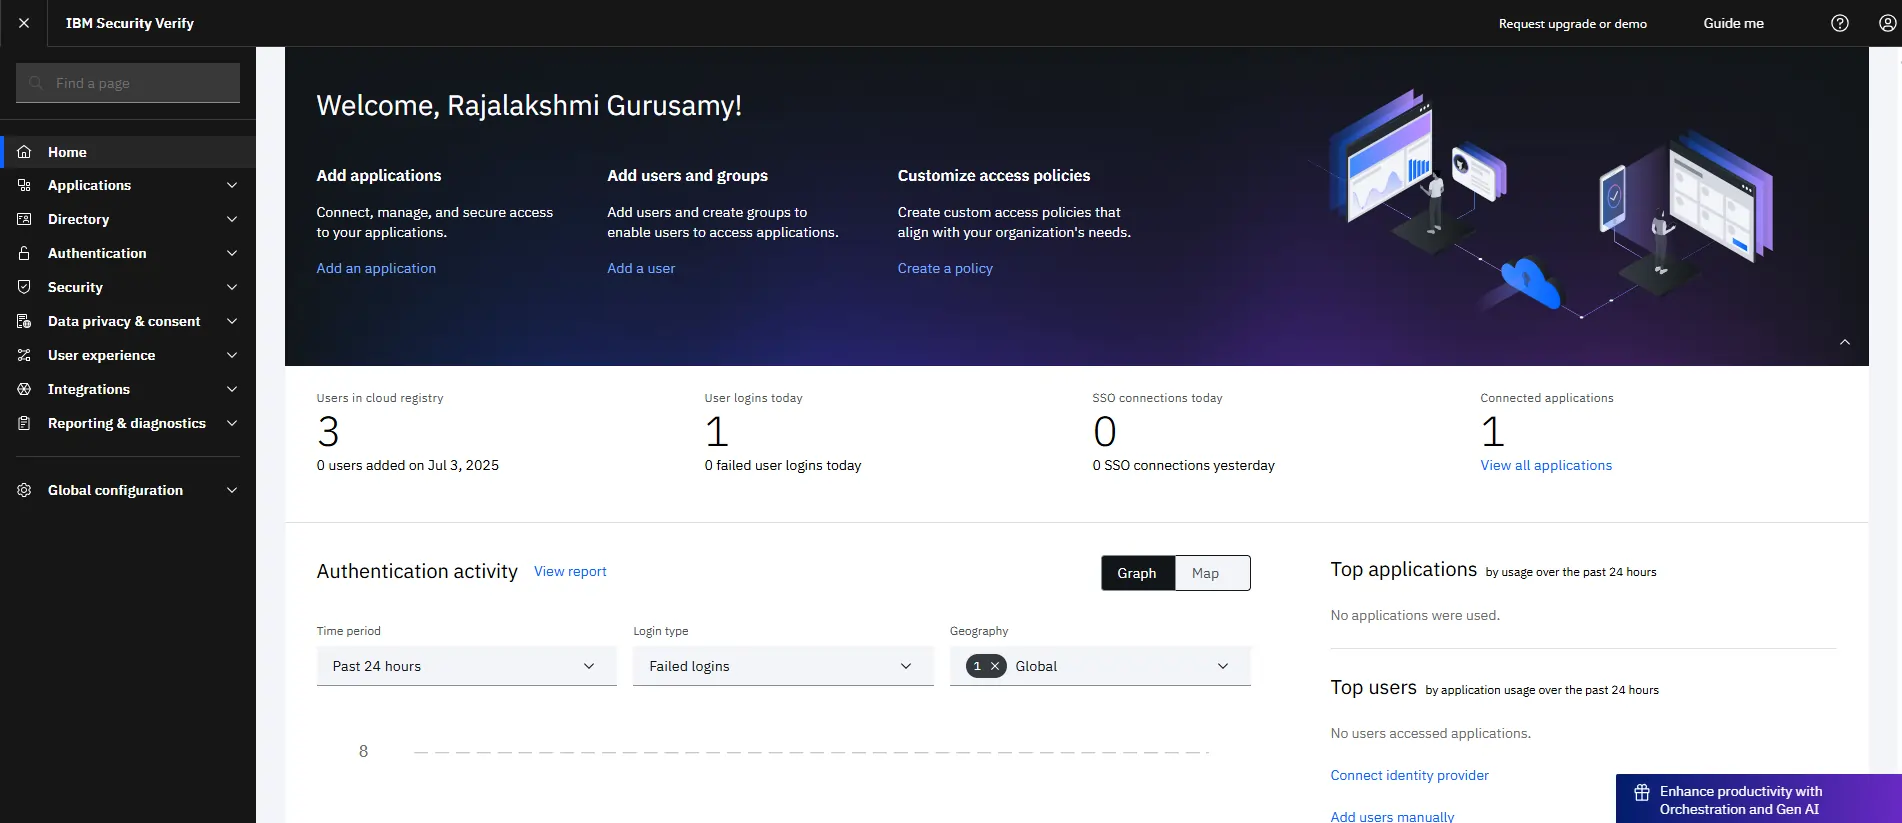
Task: Select Integrations menu item
Action: click(128, 389)
